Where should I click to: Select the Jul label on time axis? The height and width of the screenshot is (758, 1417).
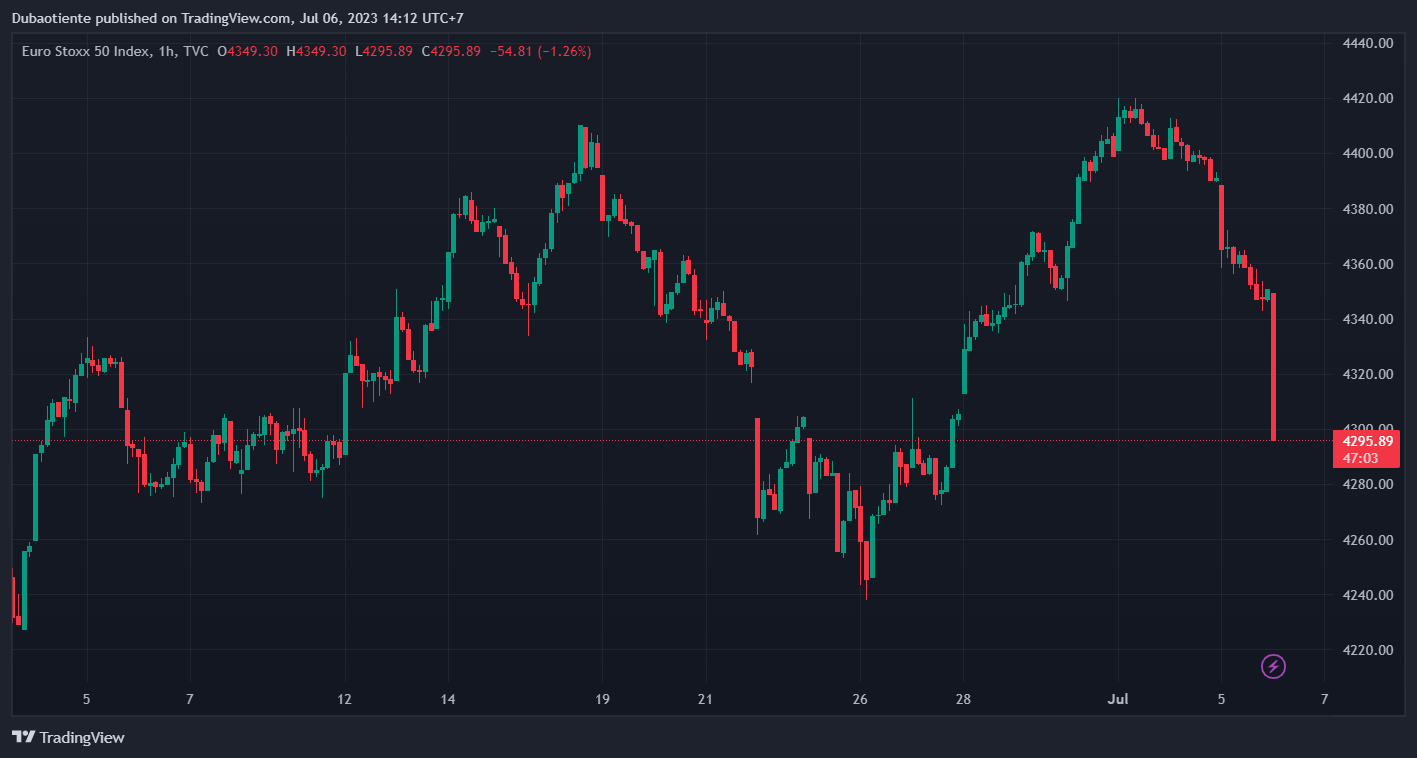[1118, 699]
